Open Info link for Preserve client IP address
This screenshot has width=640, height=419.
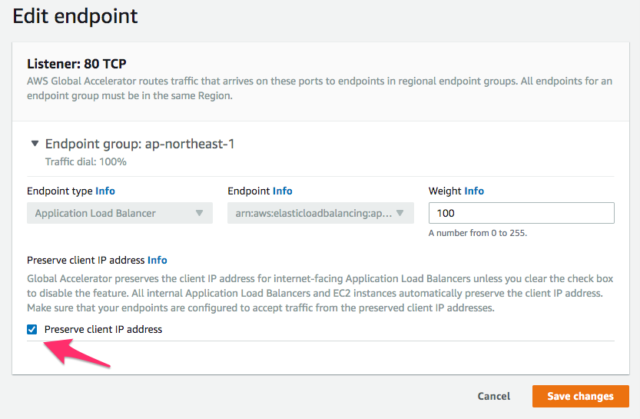pyautogui.click(x=157, y=260)
